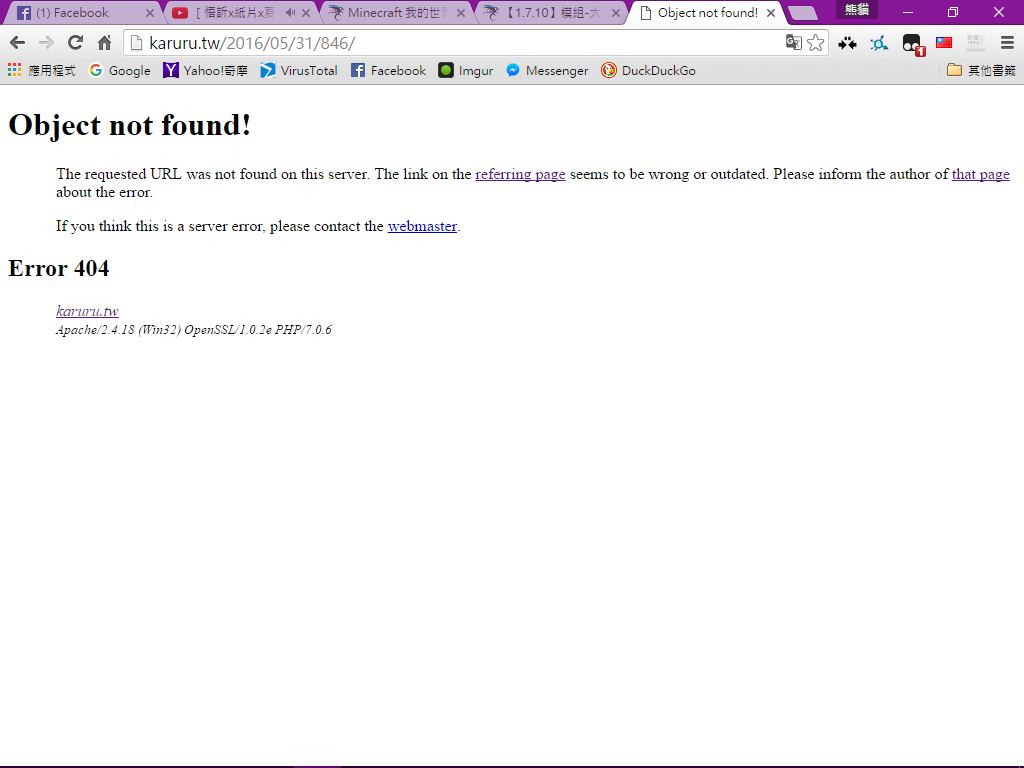The image size is (1024, 768).
Task: Go to the browser home page
Action: 104,43
